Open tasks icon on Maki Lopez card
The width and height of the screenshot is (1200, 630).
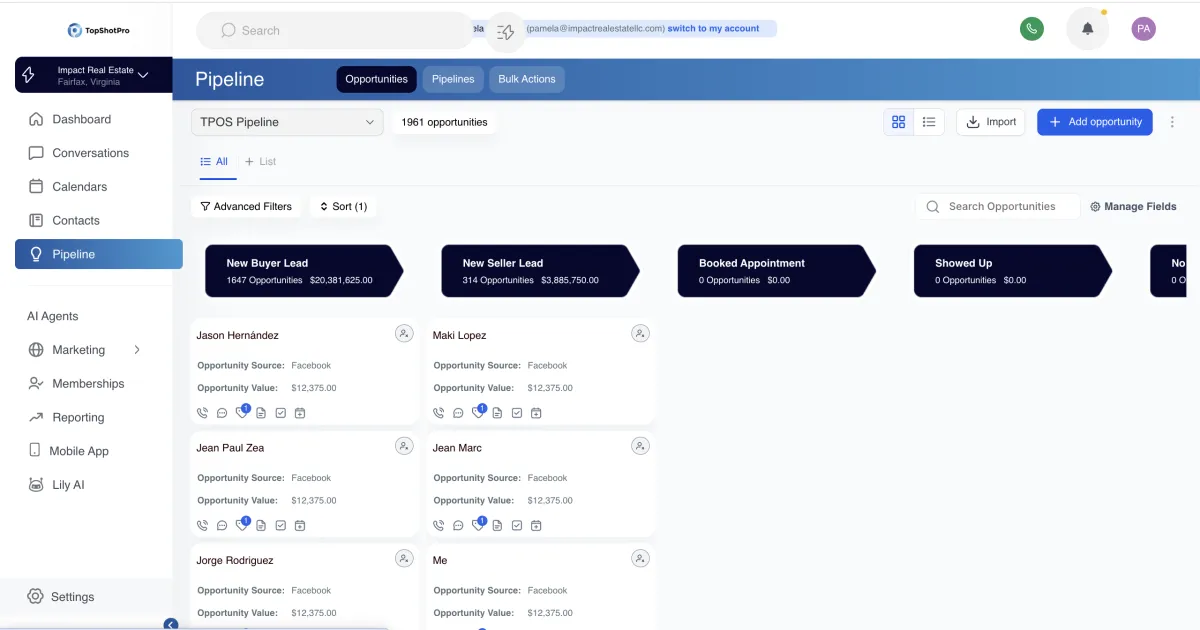click(517, 413)
